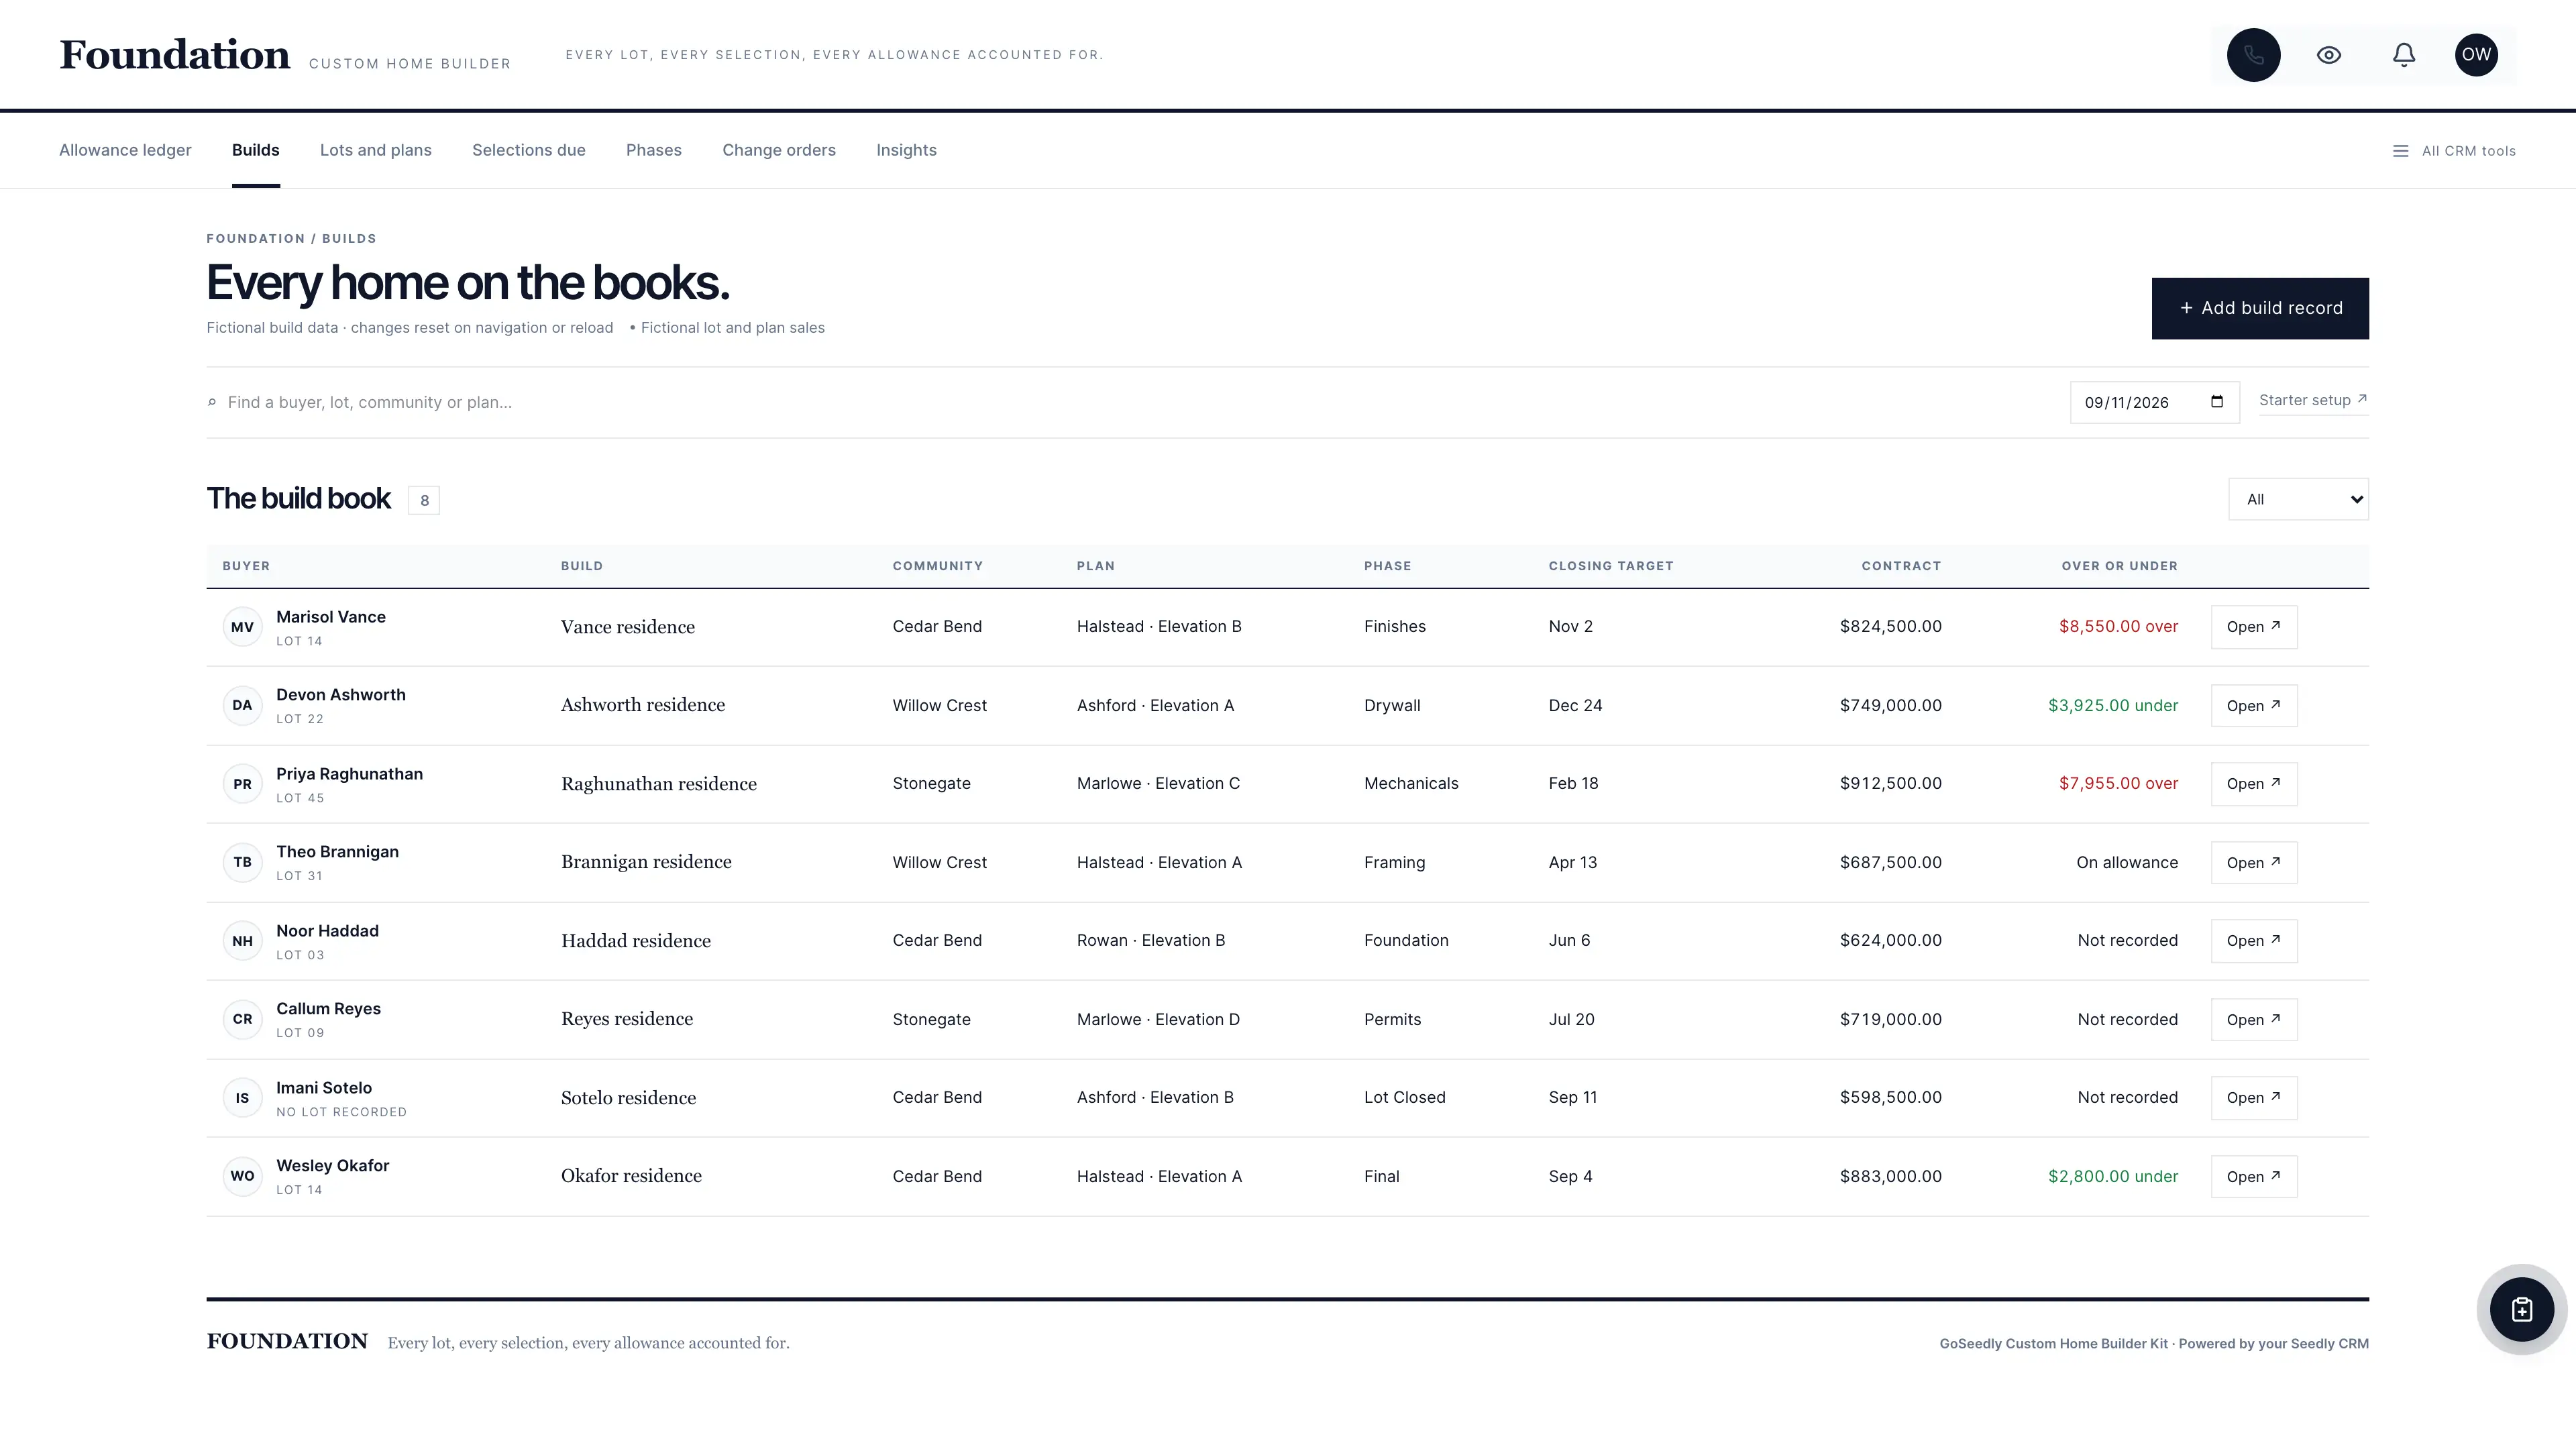Click the phone call icon in header
Screen dimensions: 2576x1449
click(x=2253, y=55)
